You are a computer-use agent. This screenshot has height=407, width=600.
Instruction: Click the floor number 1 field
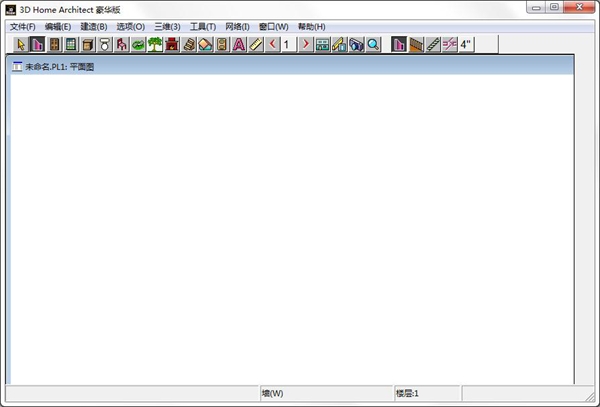pos(289,44)
